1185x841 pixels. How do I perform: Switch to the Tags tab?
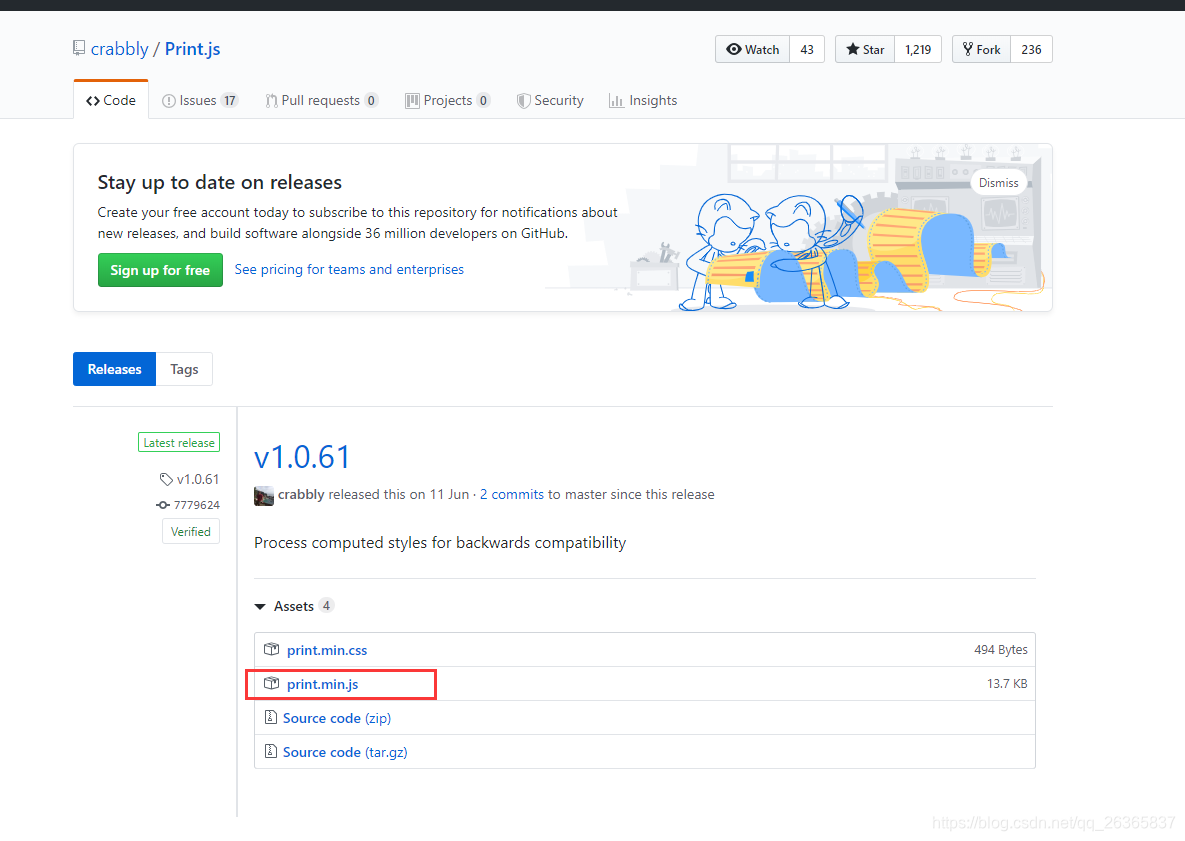click(184, 369)
